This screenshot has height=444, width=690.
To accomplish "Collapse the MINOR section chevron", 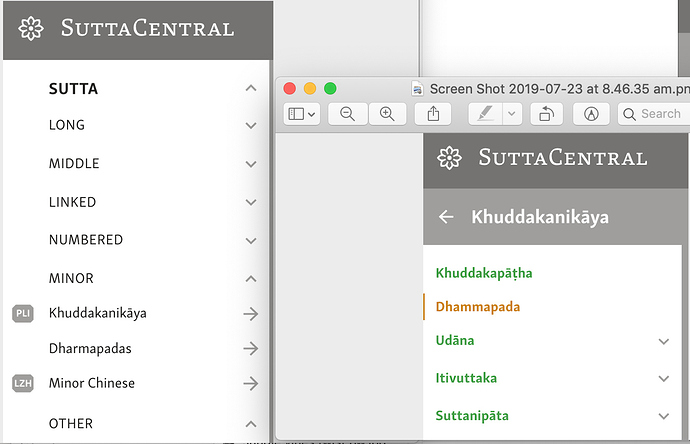I will point(251,279).
